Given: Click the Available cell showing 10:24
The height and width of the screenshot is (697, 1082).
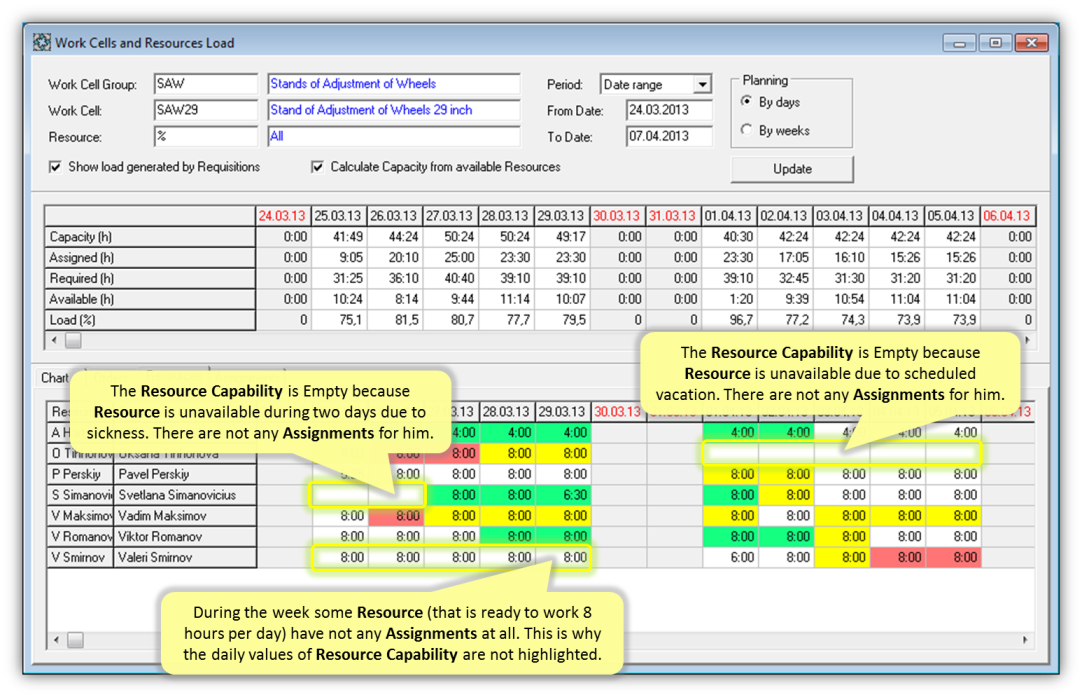Looking at the screenshot, I should tap(339, 299).
